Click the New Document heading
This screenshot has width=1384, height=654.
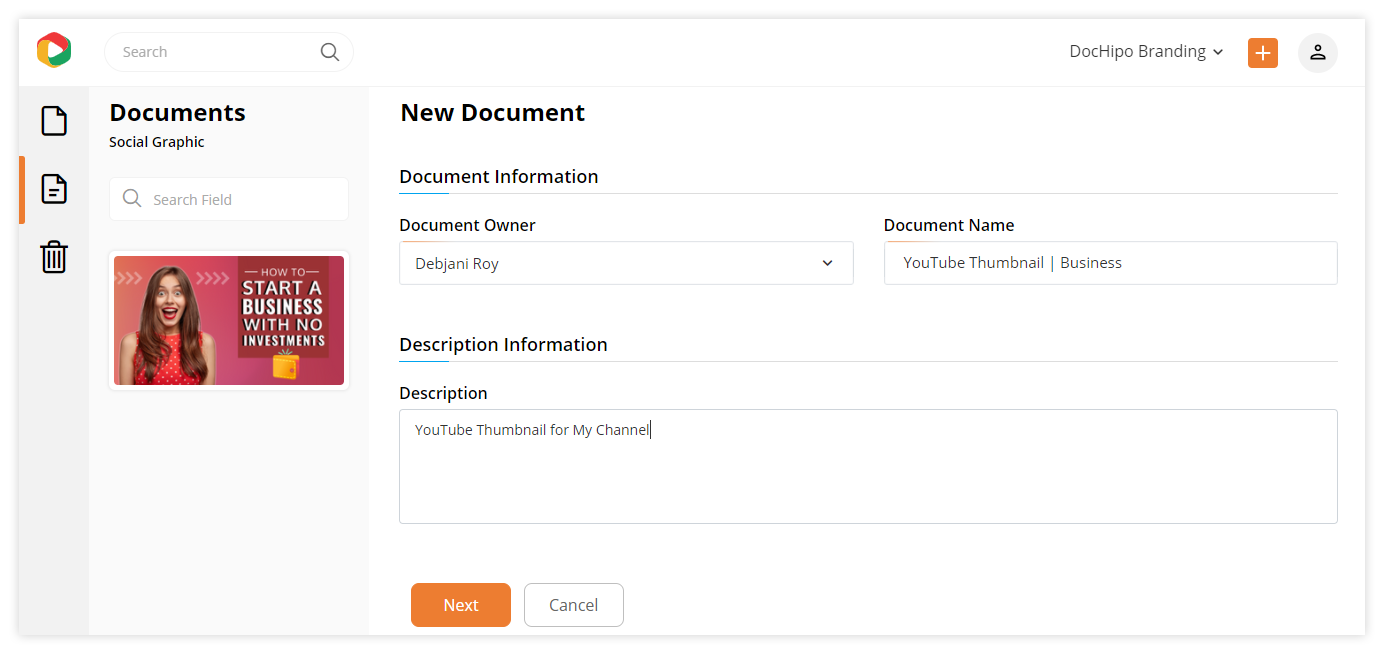click(x=493, y=113)
